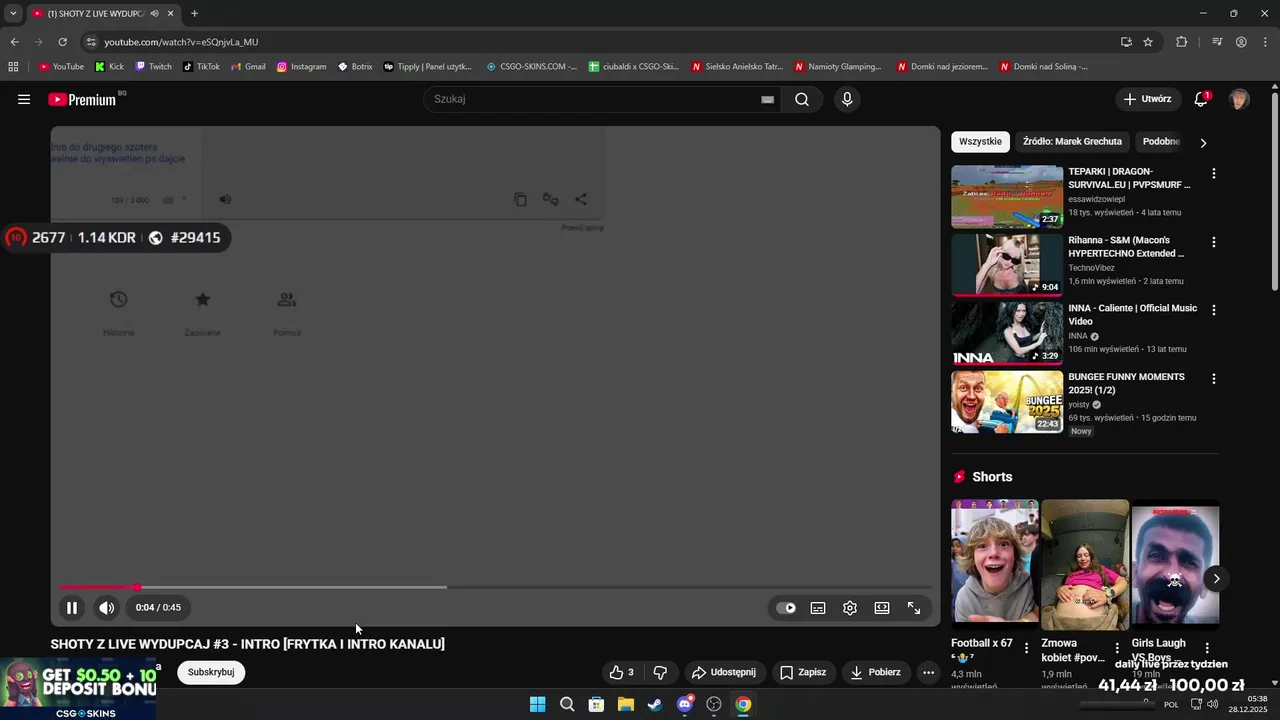Open YouTube notifications bell
The height and width of the screenshot is (720, 1280).
pyautogui.click(x=1201, y=99)
